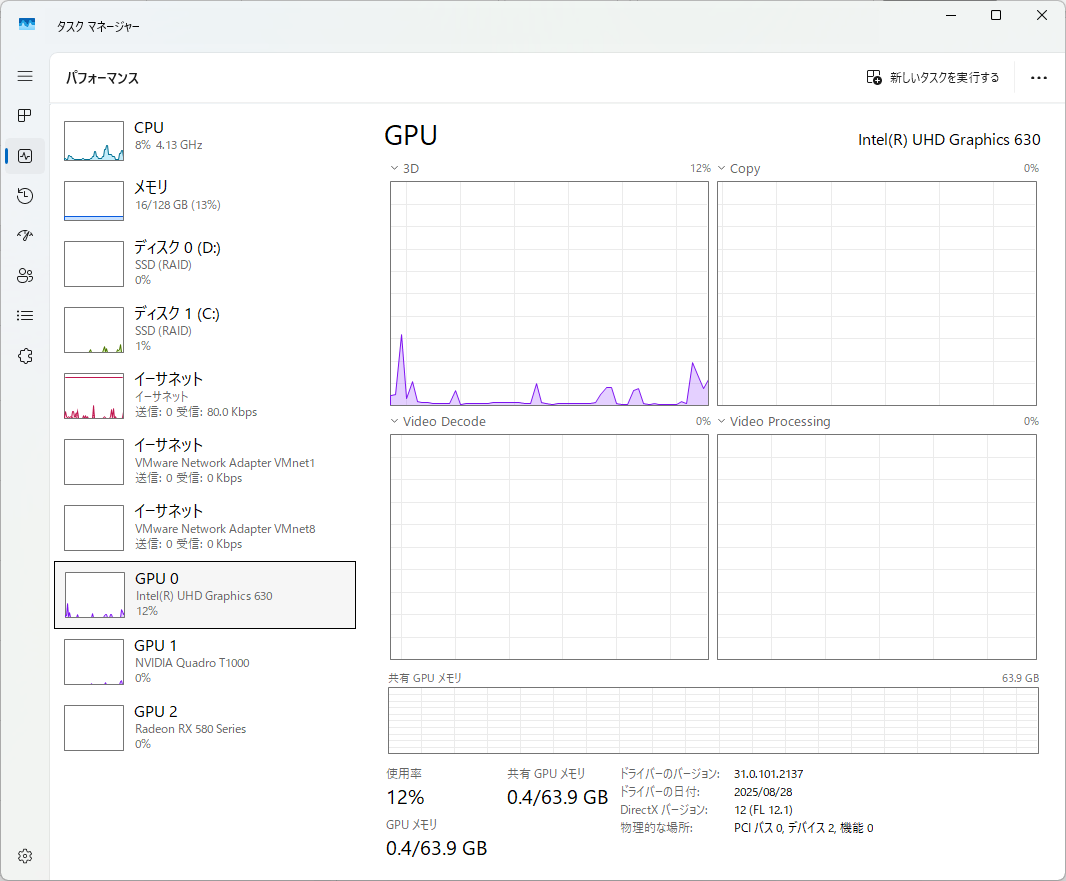Expand the Video Decode engine dropdown
Viewport: 1066px width, 881px height.
(x=394, y=421)
